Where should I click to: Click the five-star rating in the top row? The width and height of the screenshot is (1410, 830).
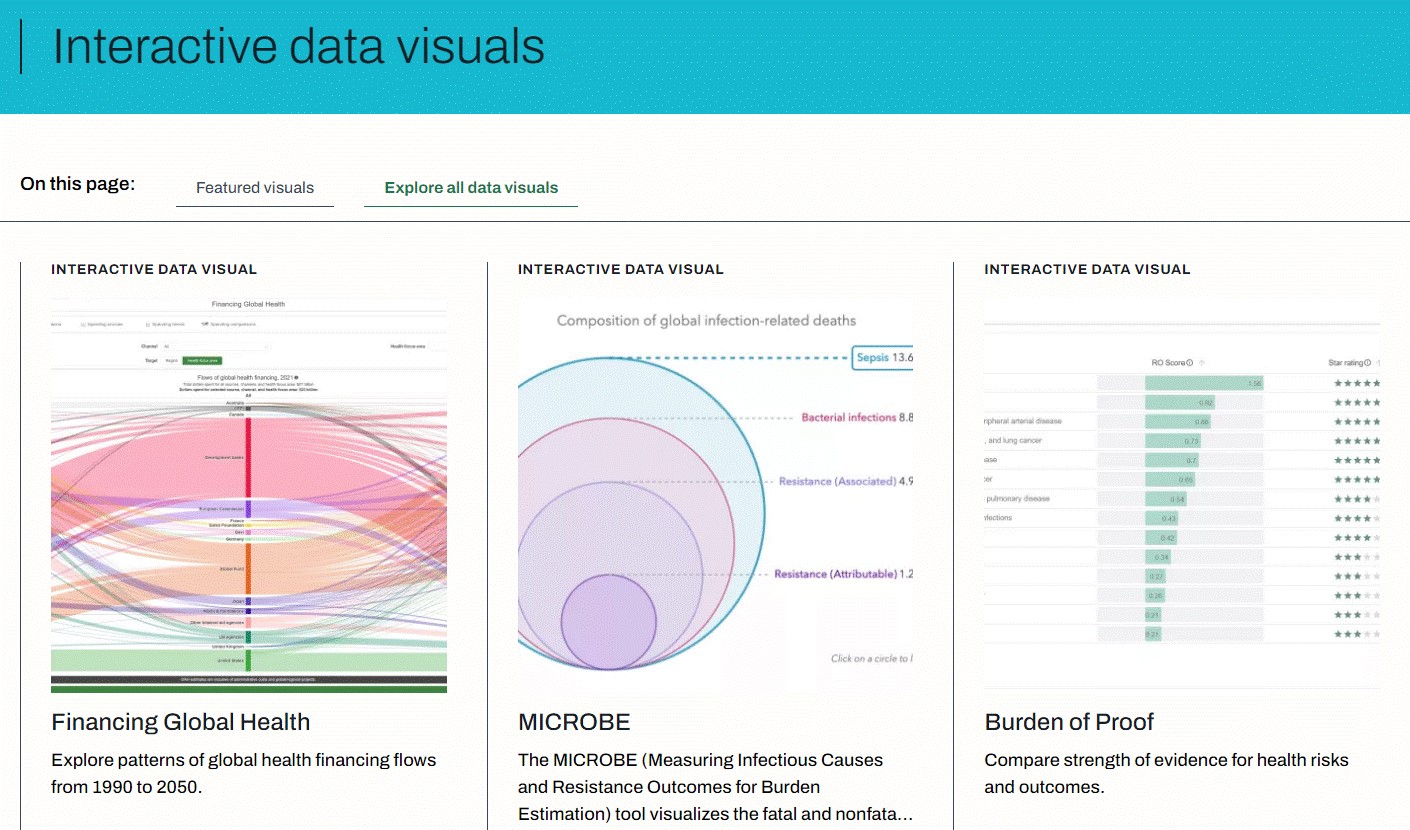(1356, 383)
